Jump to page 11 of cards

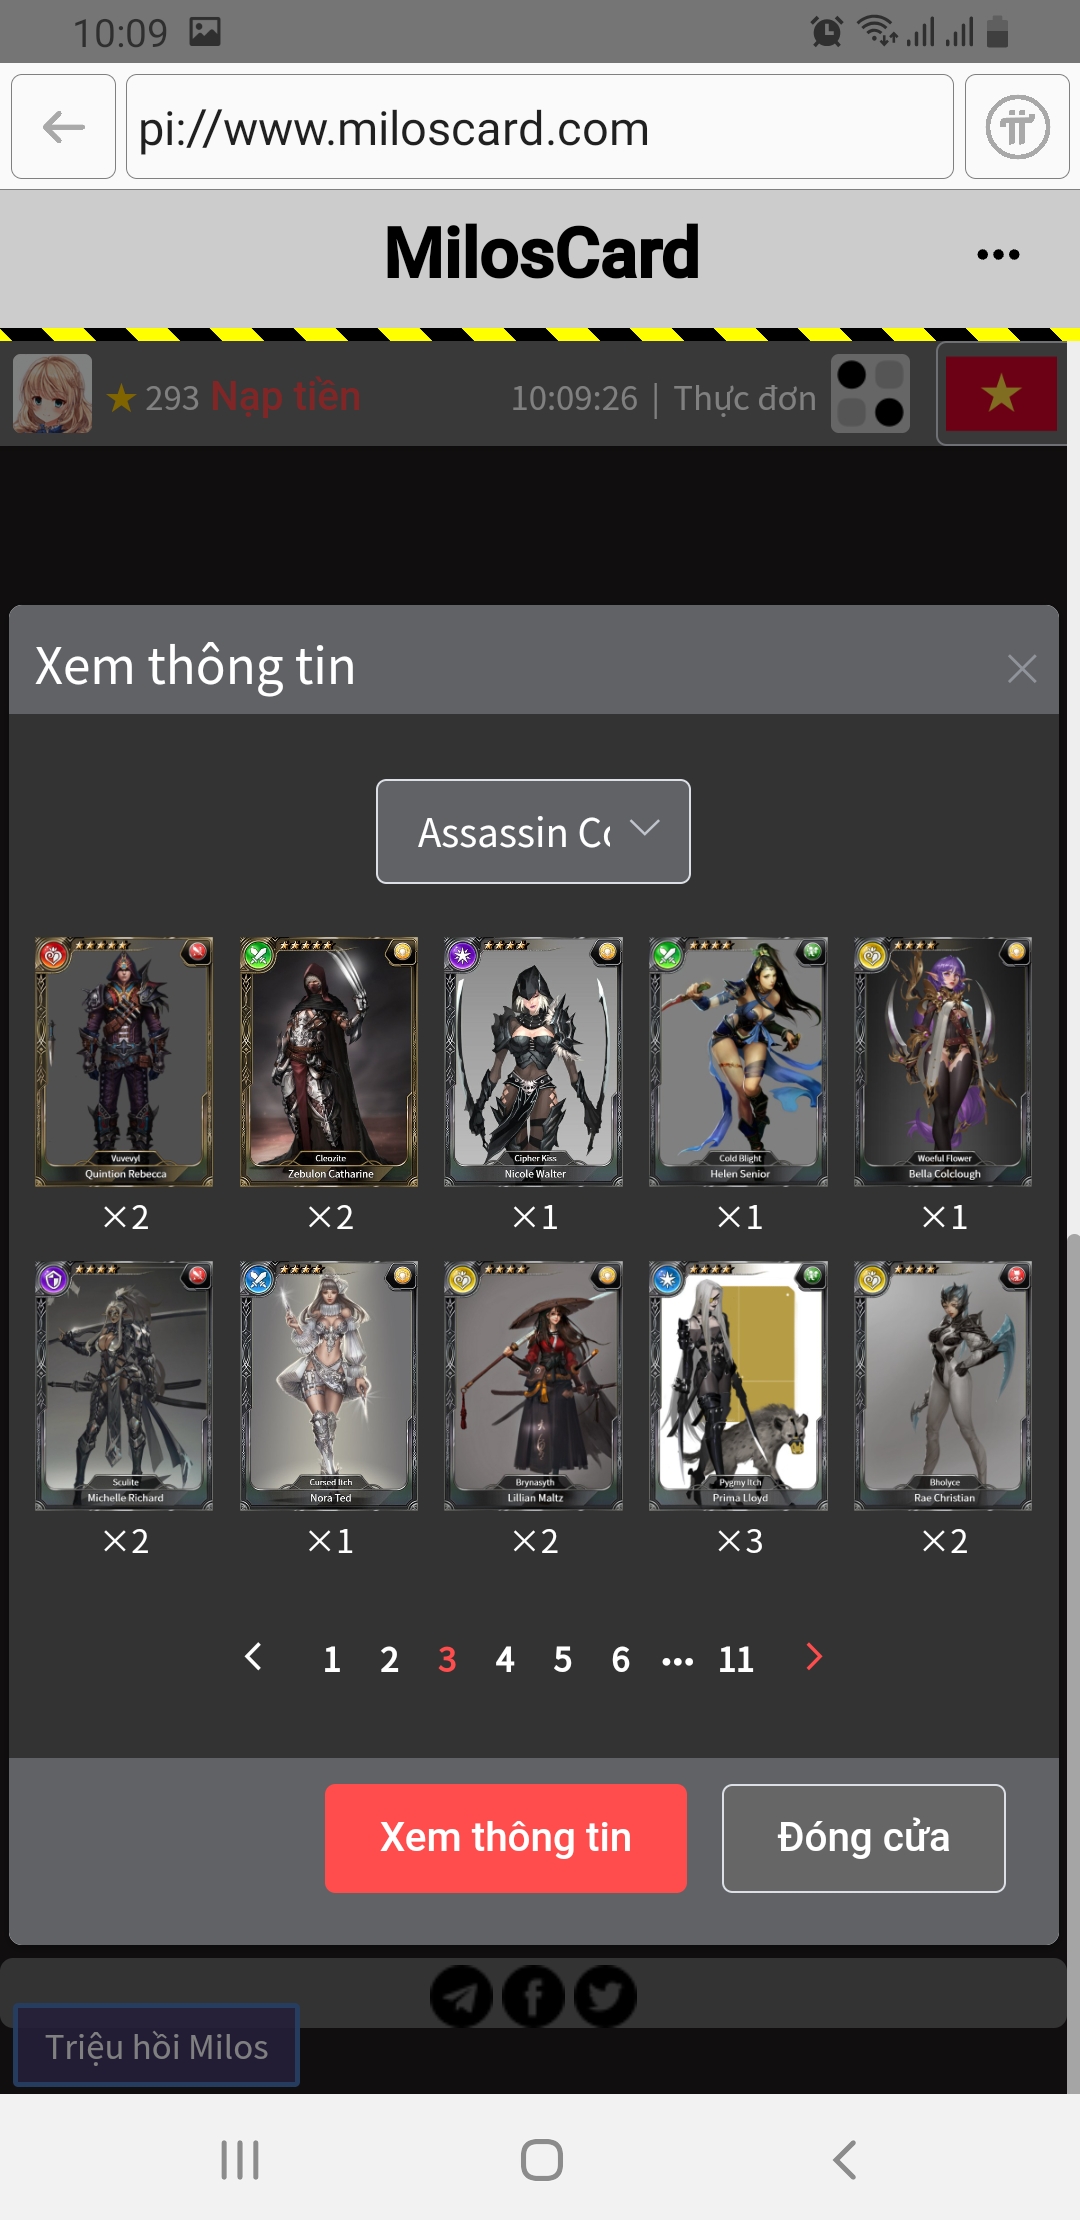click(x=736, y=1659)
